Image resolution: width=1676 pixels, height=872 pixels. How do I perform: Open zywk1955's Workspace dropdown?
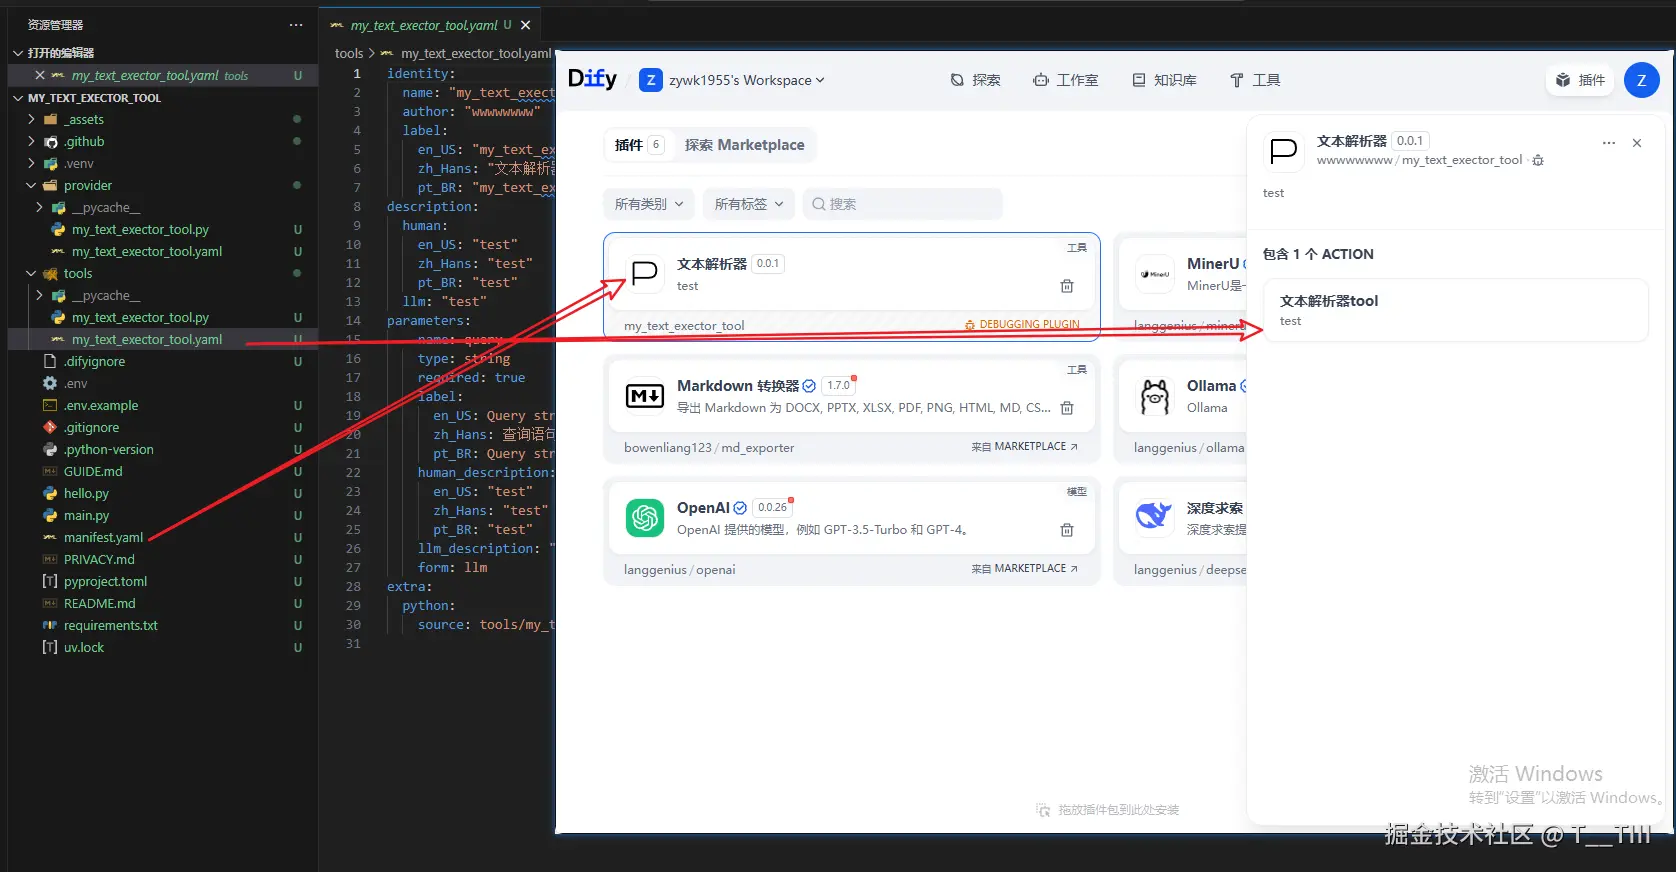[x=733, y=80]
